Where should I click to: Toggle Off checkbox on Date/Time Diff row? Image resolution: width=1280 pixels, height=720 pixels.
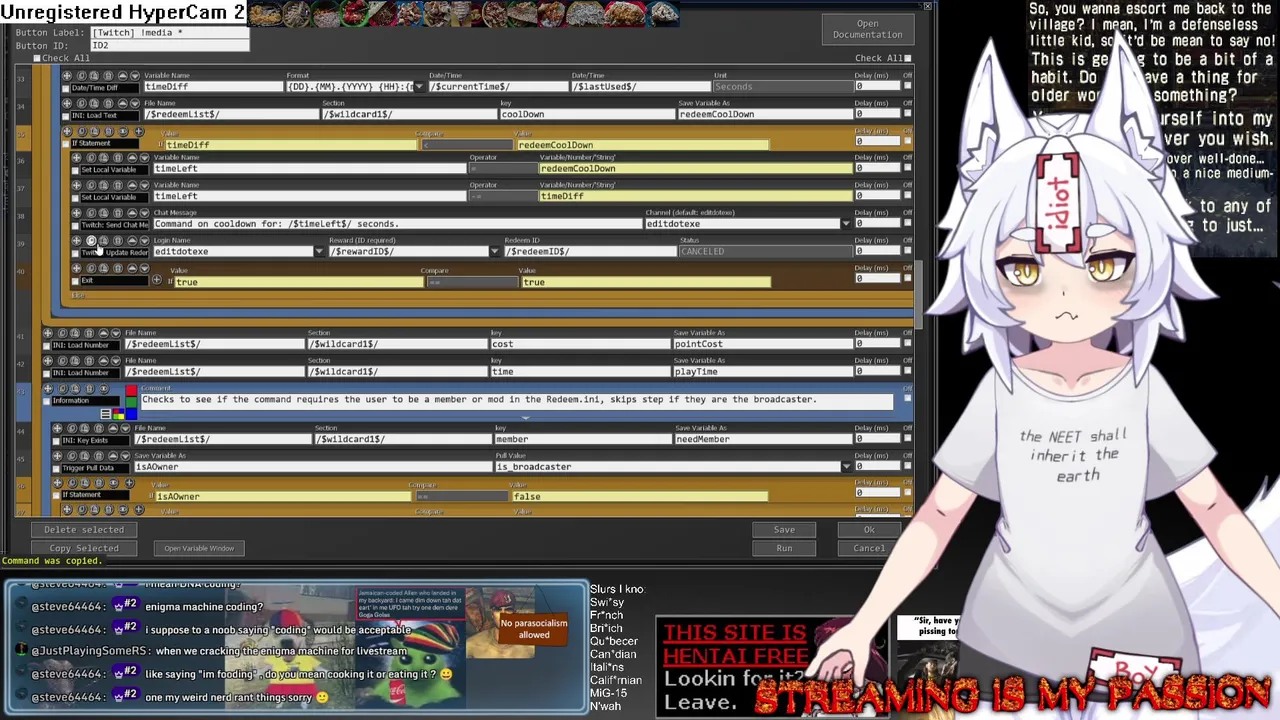pyautogui.click(x=908, y=86)
